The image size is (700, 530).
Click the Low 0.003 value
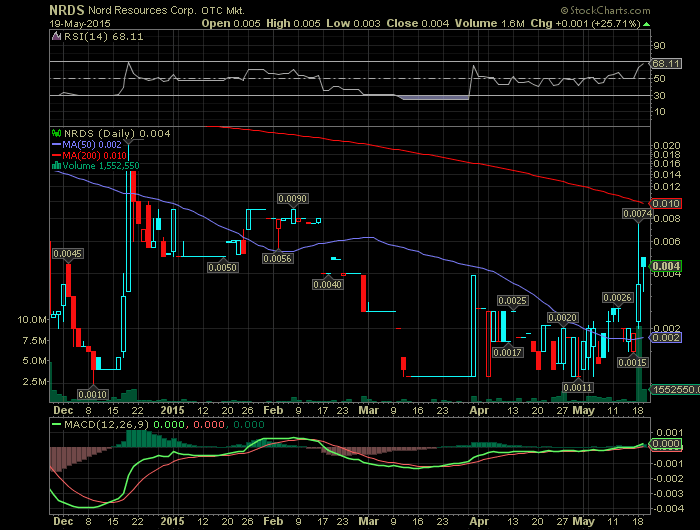tap(353, 24)
